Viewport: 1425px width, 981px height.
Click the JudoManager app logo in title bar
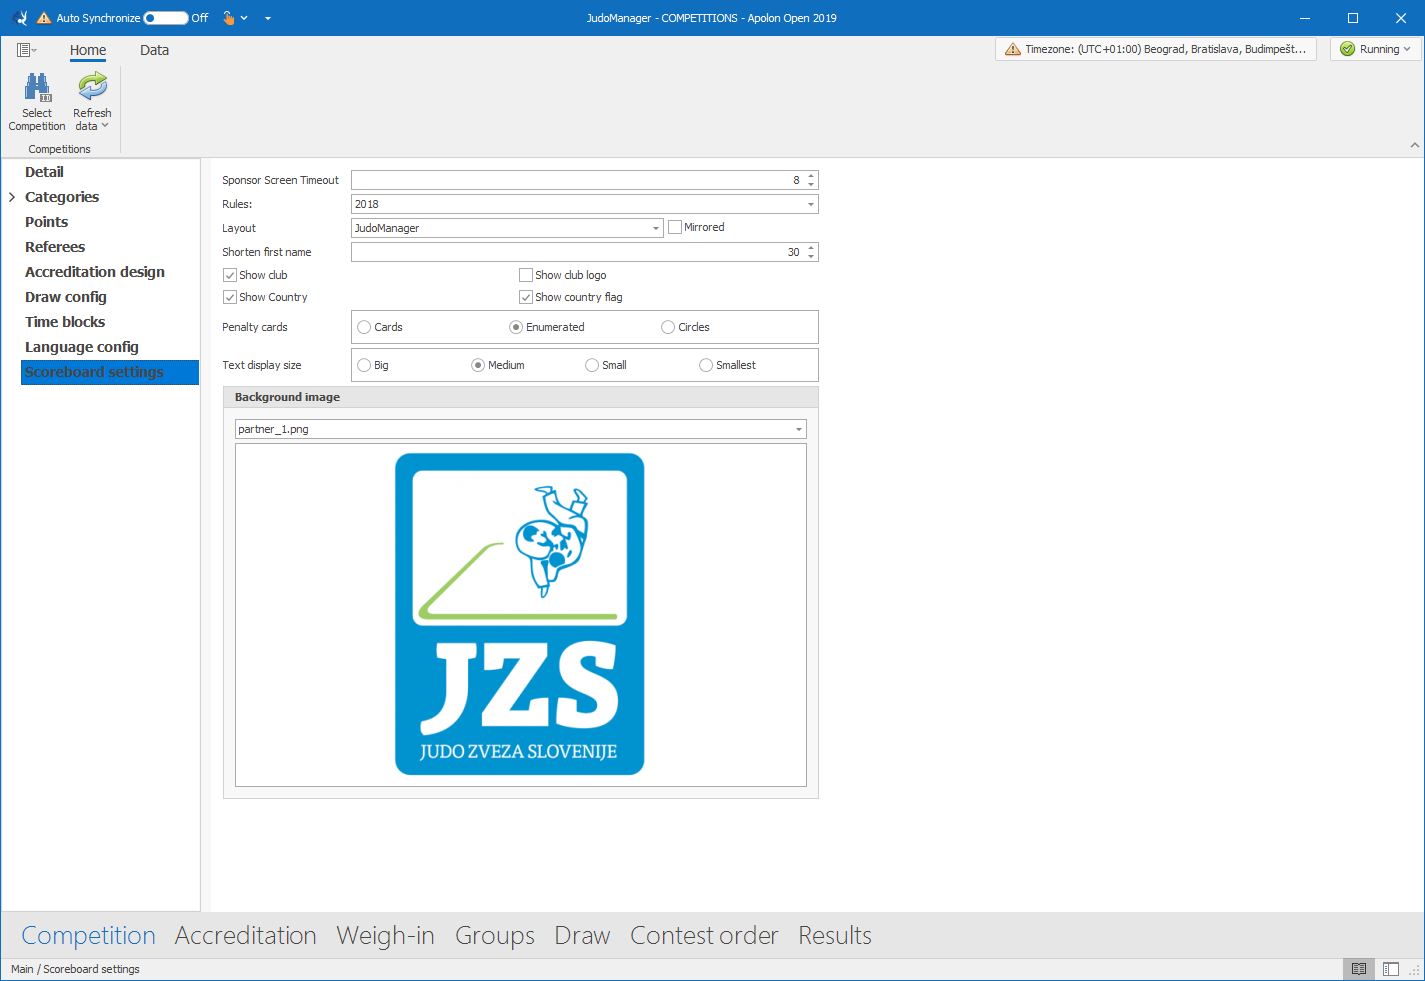(21, 18)
